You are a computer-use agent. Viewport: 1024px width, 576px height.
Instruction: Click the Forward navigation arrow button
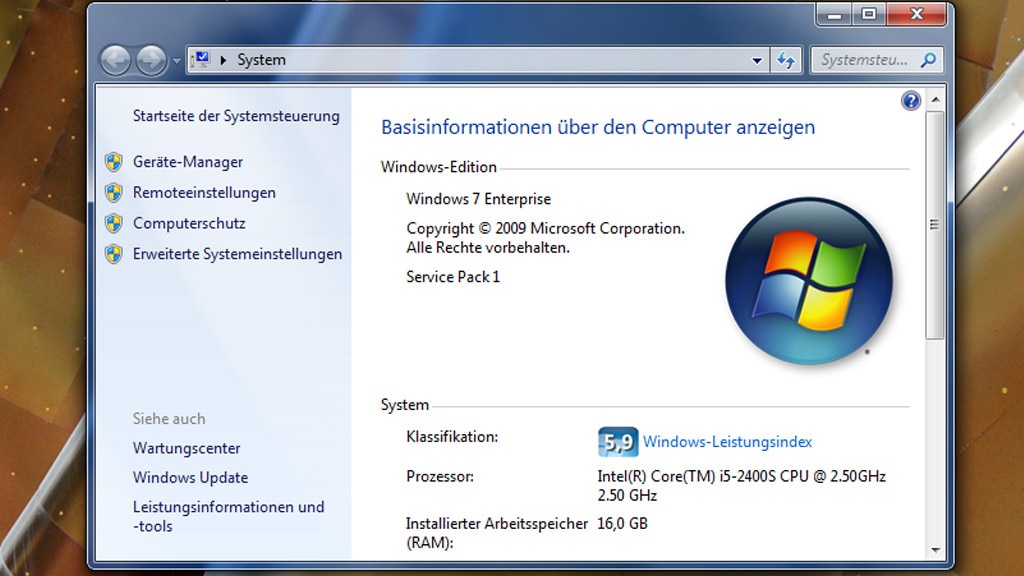pos(151,61)
